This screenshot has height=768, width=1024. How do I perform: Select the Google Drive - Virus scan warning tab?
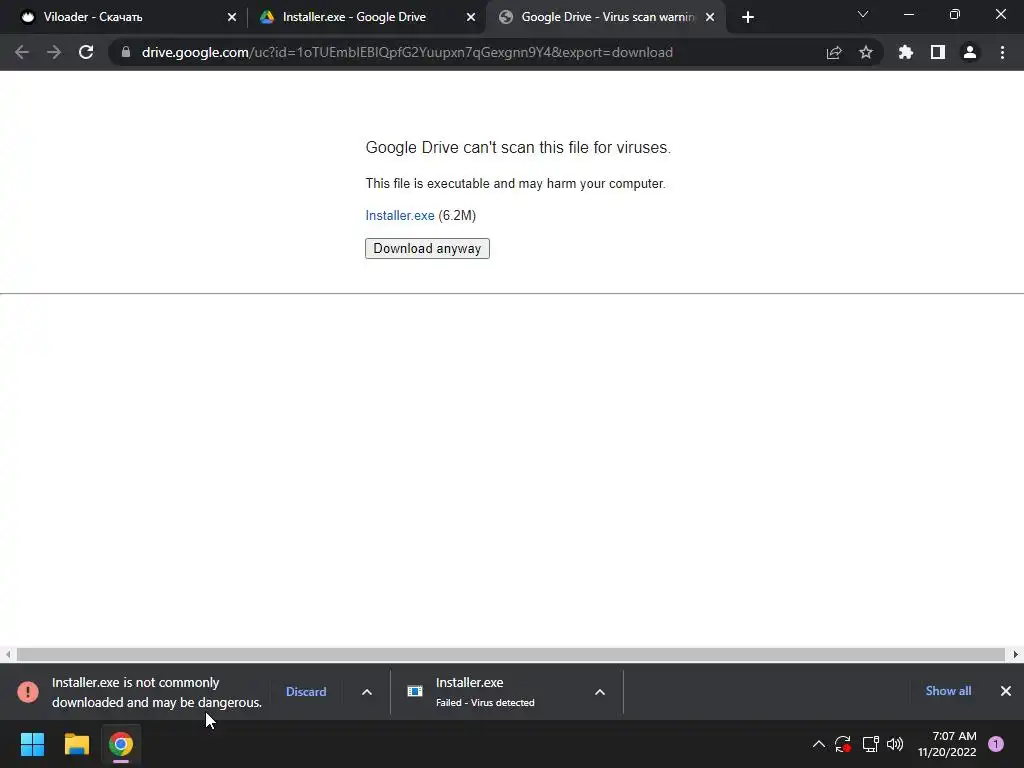click(x=605, y=17)
